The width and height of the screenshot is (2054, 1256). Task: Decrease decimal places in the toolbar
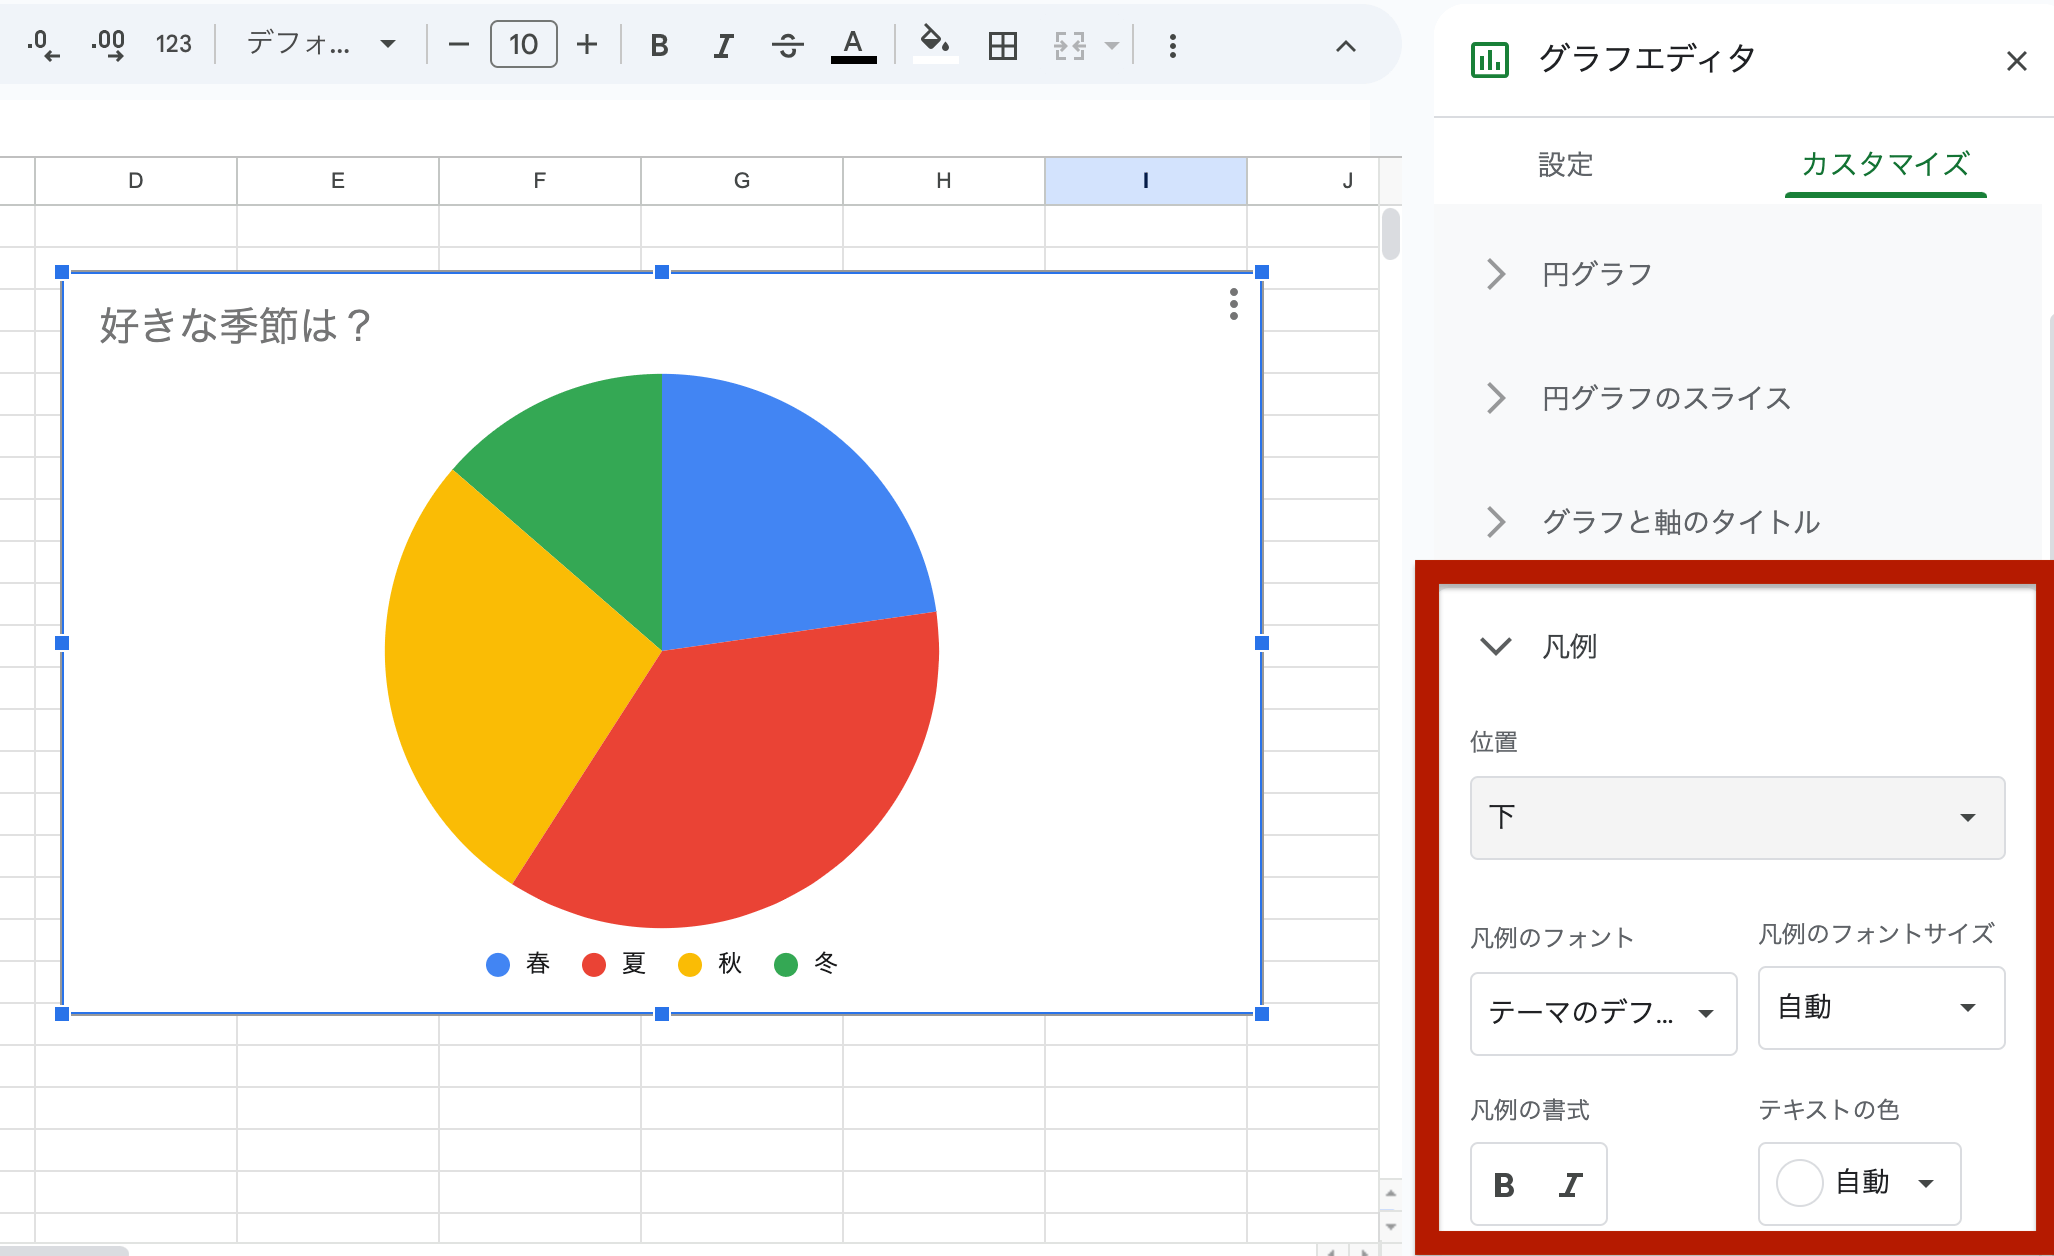(x=40, y=44)
